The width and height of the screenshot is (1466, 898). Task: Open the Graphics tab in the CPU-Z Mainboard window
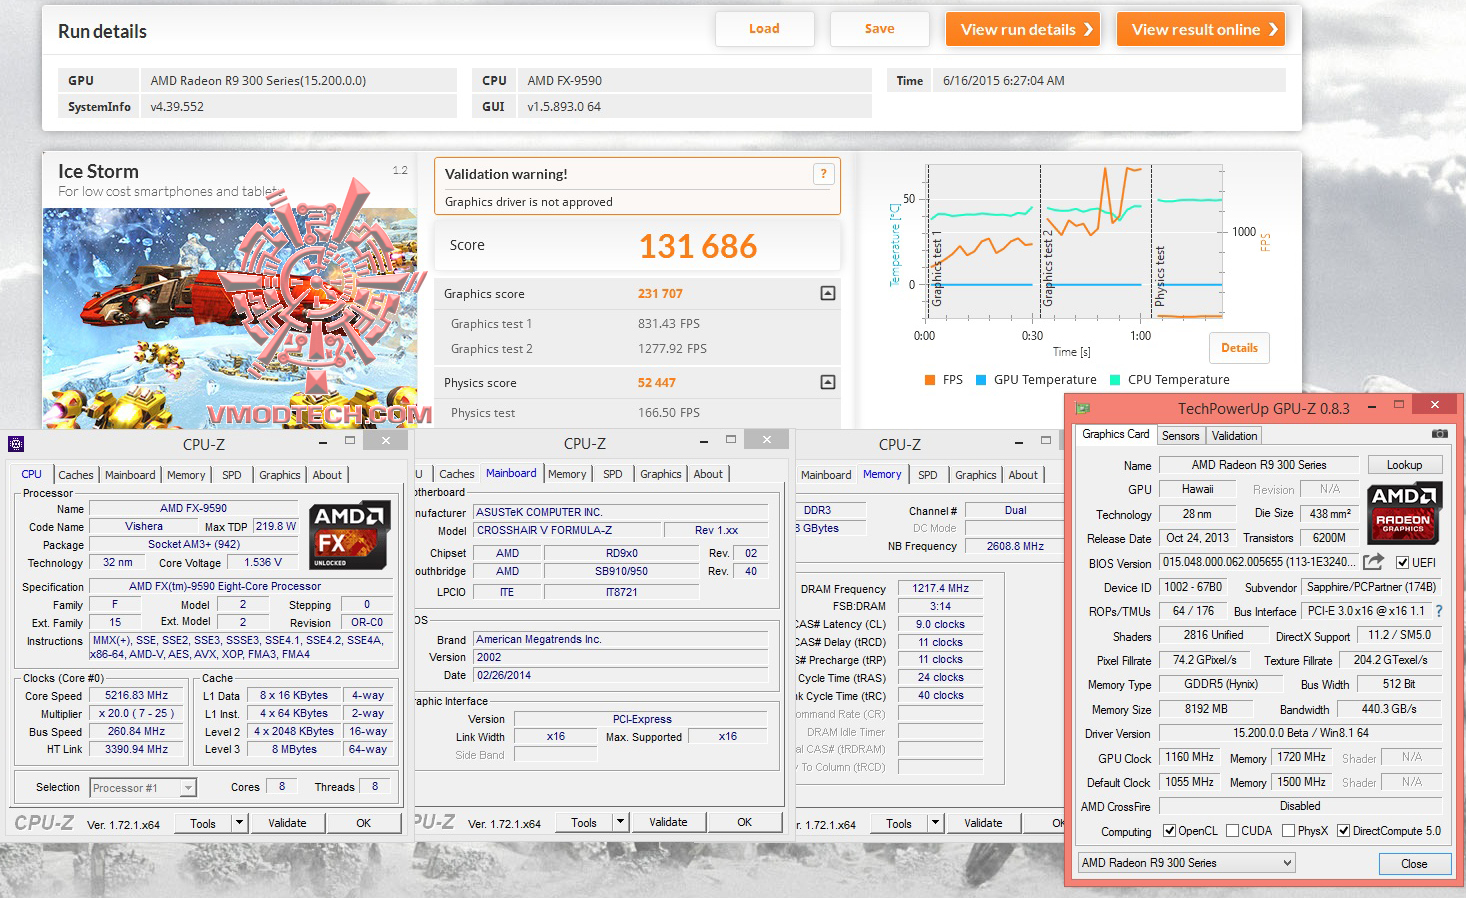click(661, 474)
